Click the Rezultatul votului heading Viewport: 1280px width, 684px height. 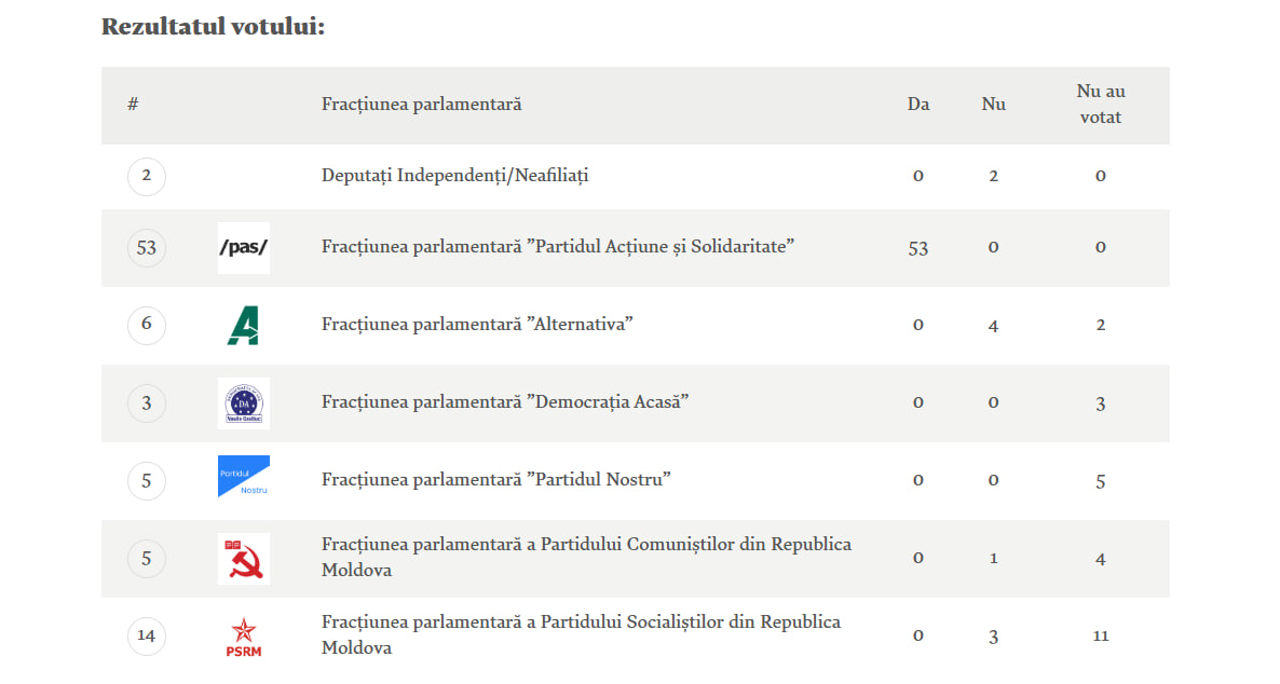213,27
